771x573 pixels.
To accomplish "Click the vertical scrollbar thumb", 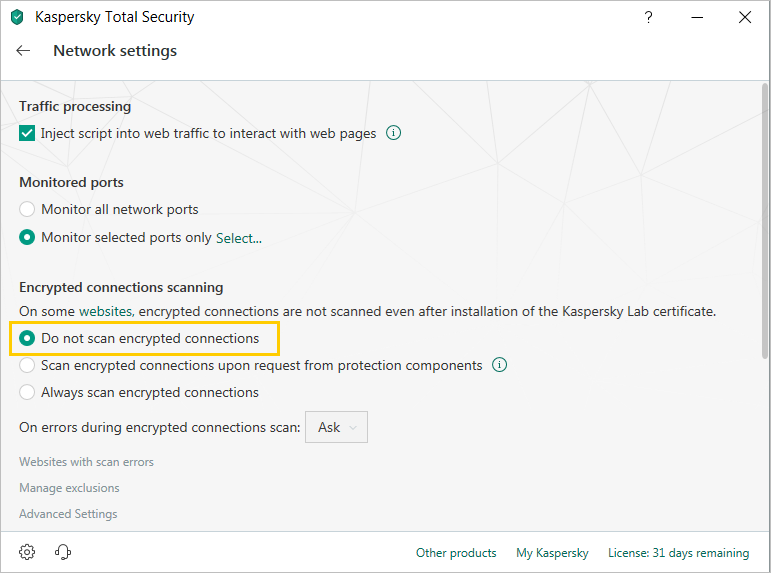I will (x=765, y=221).
